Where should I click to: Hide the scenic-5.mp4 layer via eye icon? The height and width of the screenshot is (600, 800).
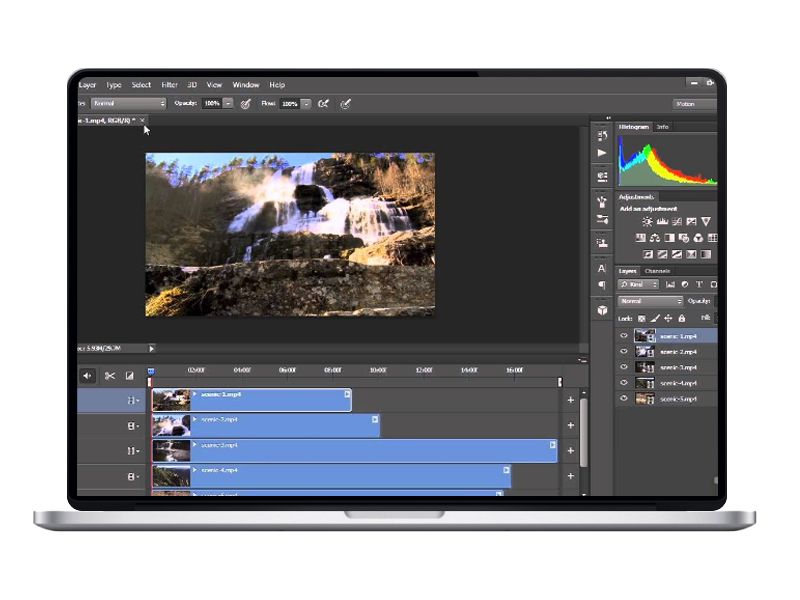coord(624,399)
